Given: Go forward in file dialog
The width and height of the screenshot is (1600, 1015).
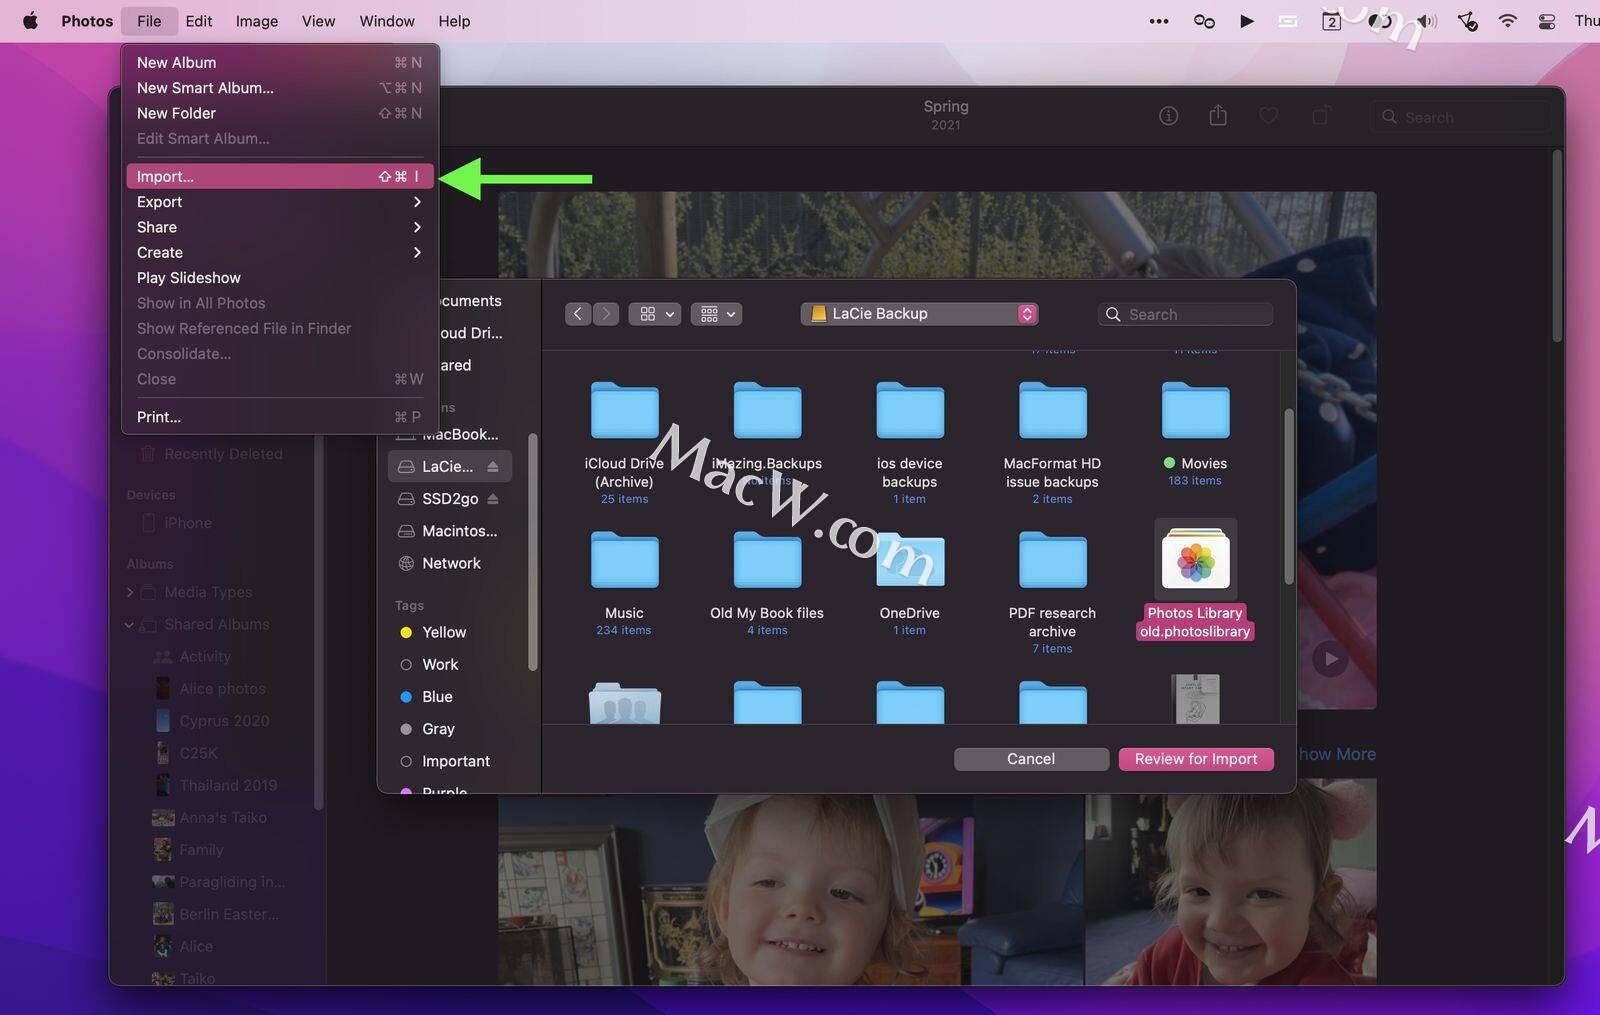Looking at the screenshot, I should point(606,314).
